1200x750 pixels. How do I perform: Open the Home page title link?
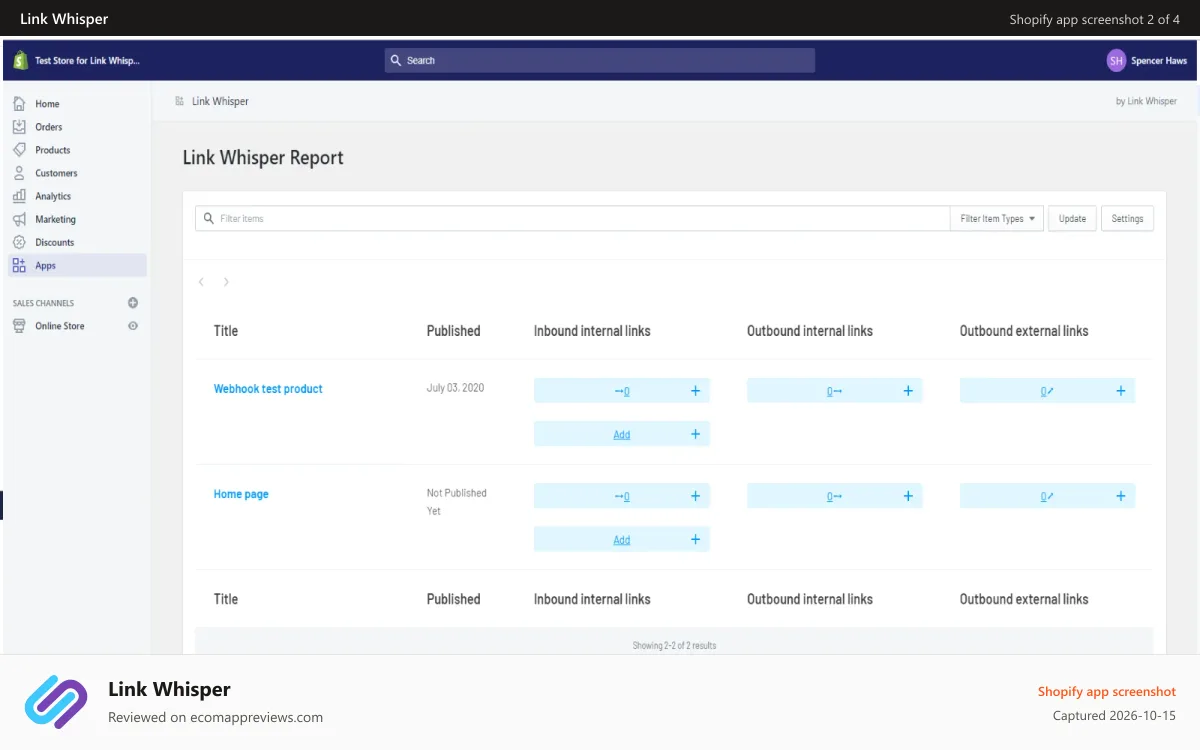coord(241,494)
